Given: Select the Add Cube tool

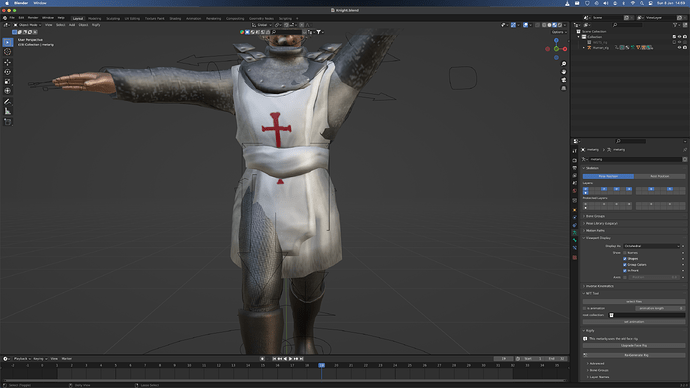Looking at the screenshot, I should (7, 122).
